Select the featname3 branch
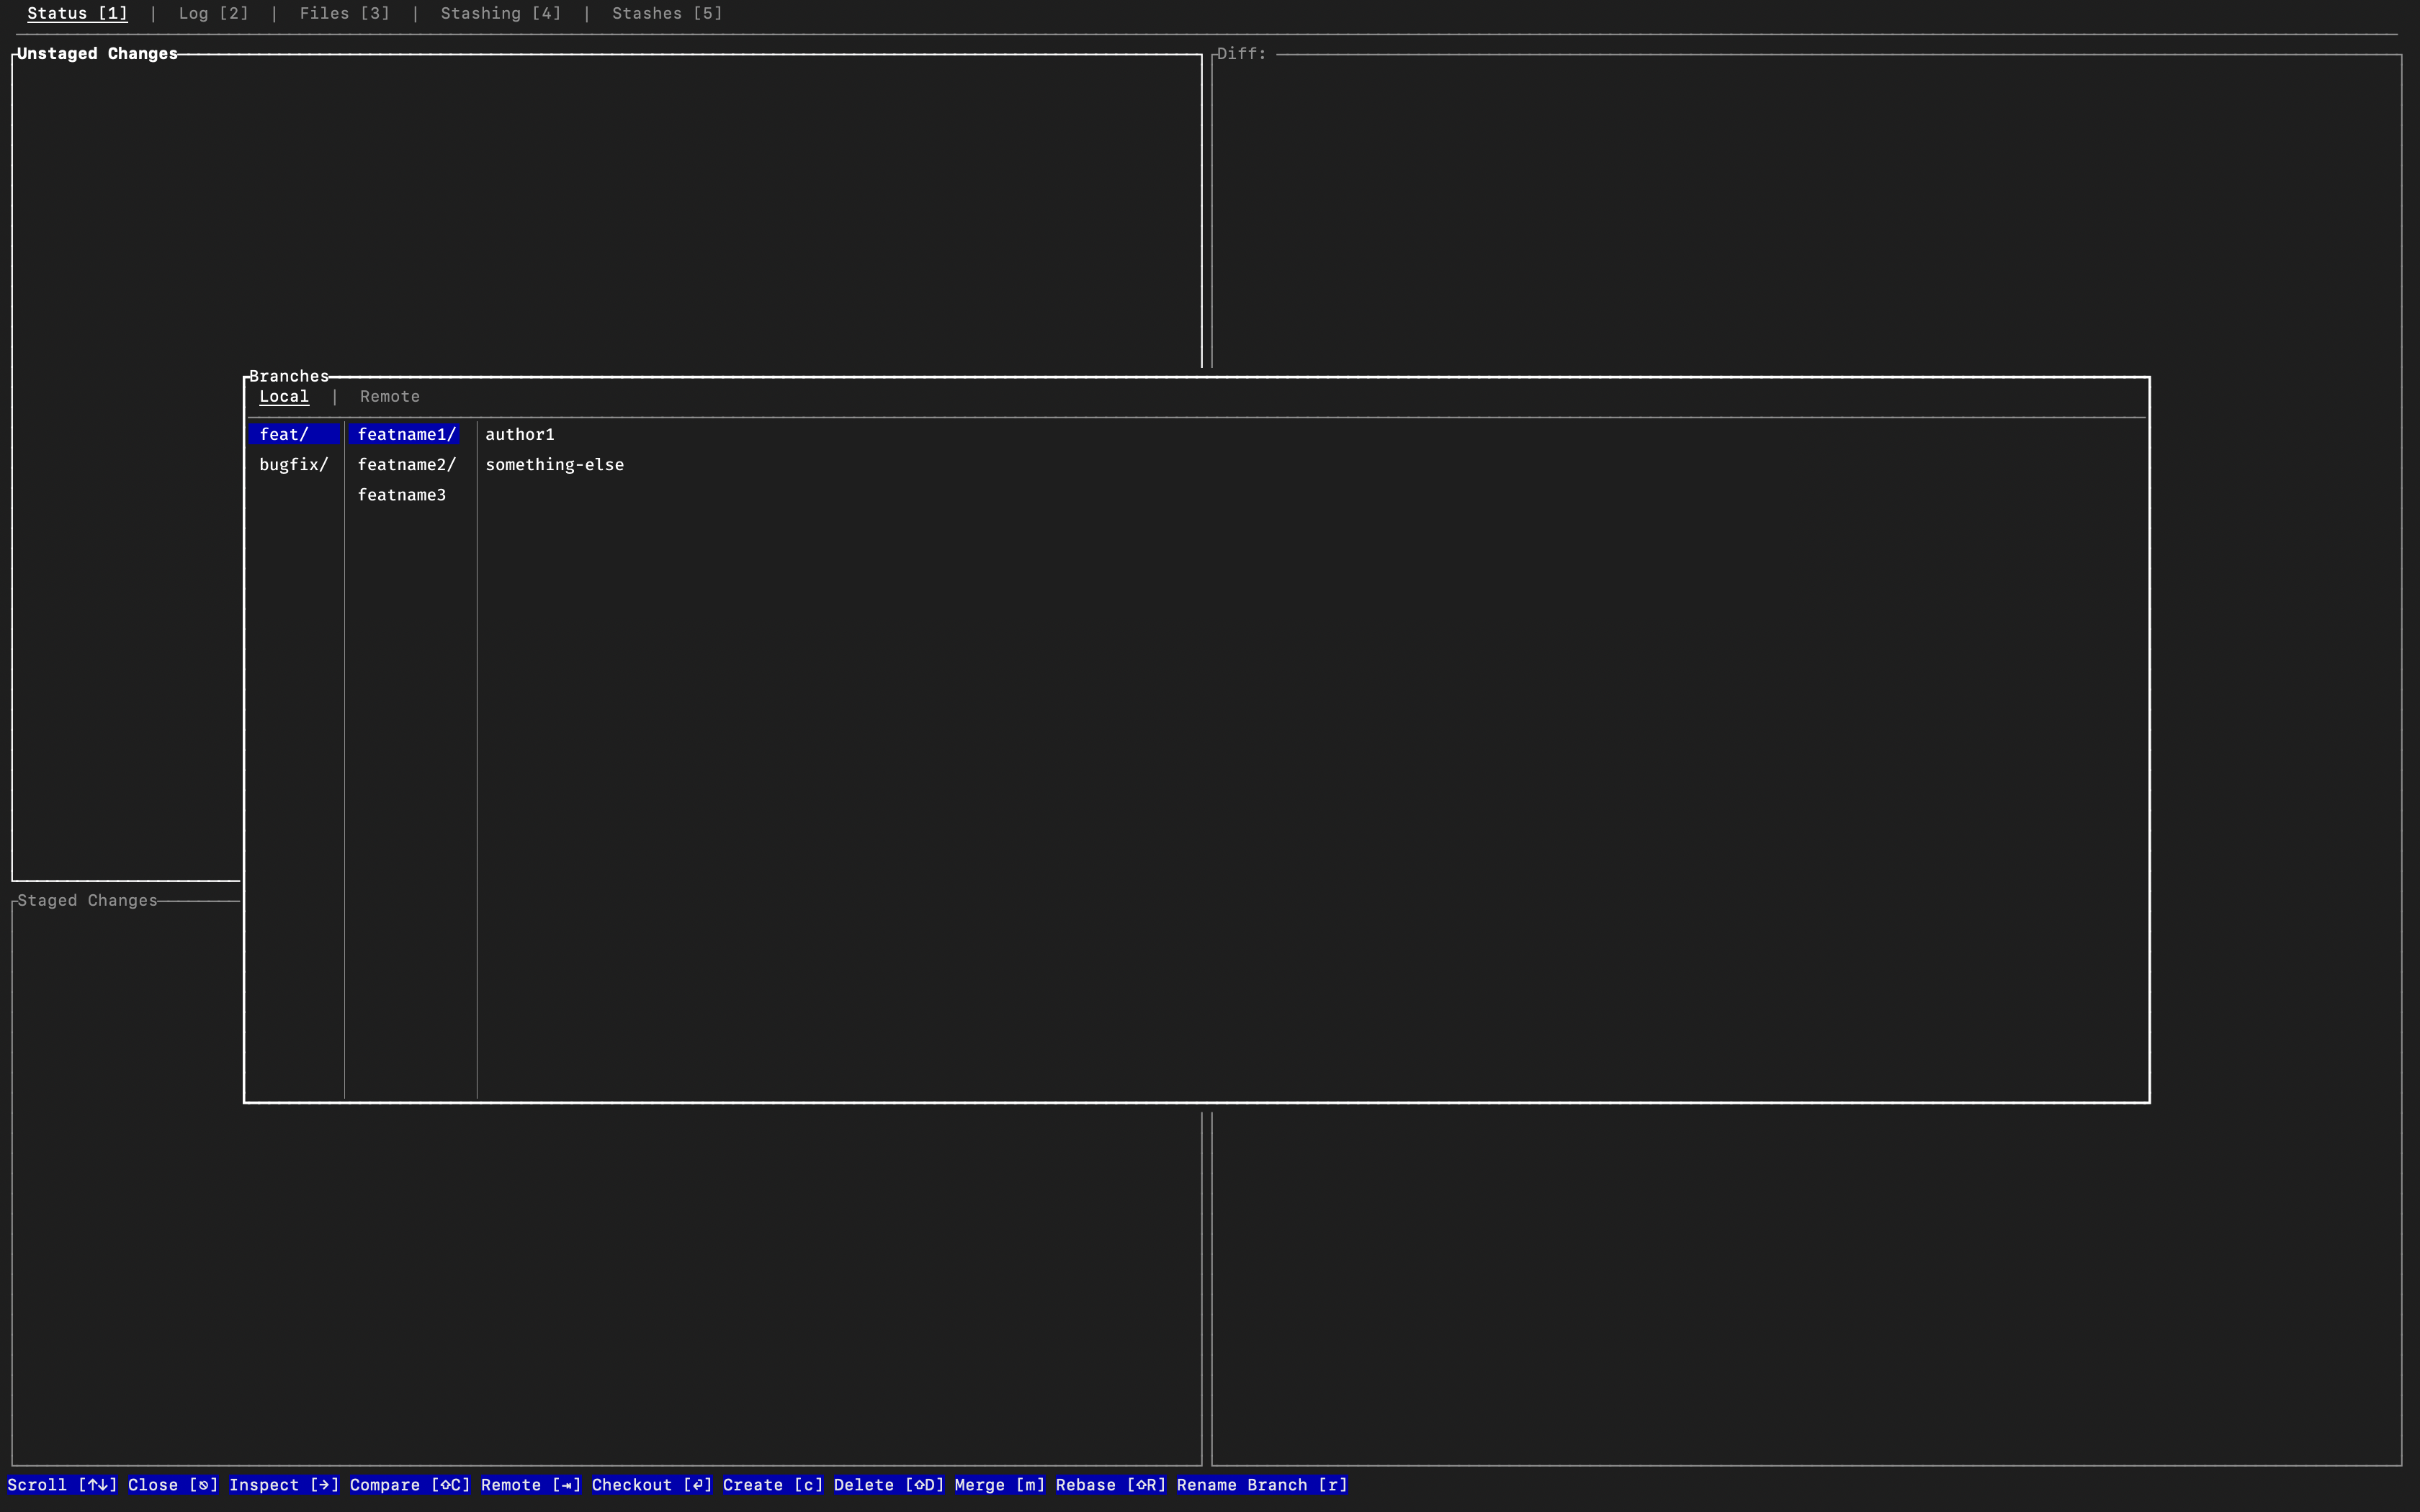Image resolution: width=2420 pixels, height=1512 pixels. [401, 495]
